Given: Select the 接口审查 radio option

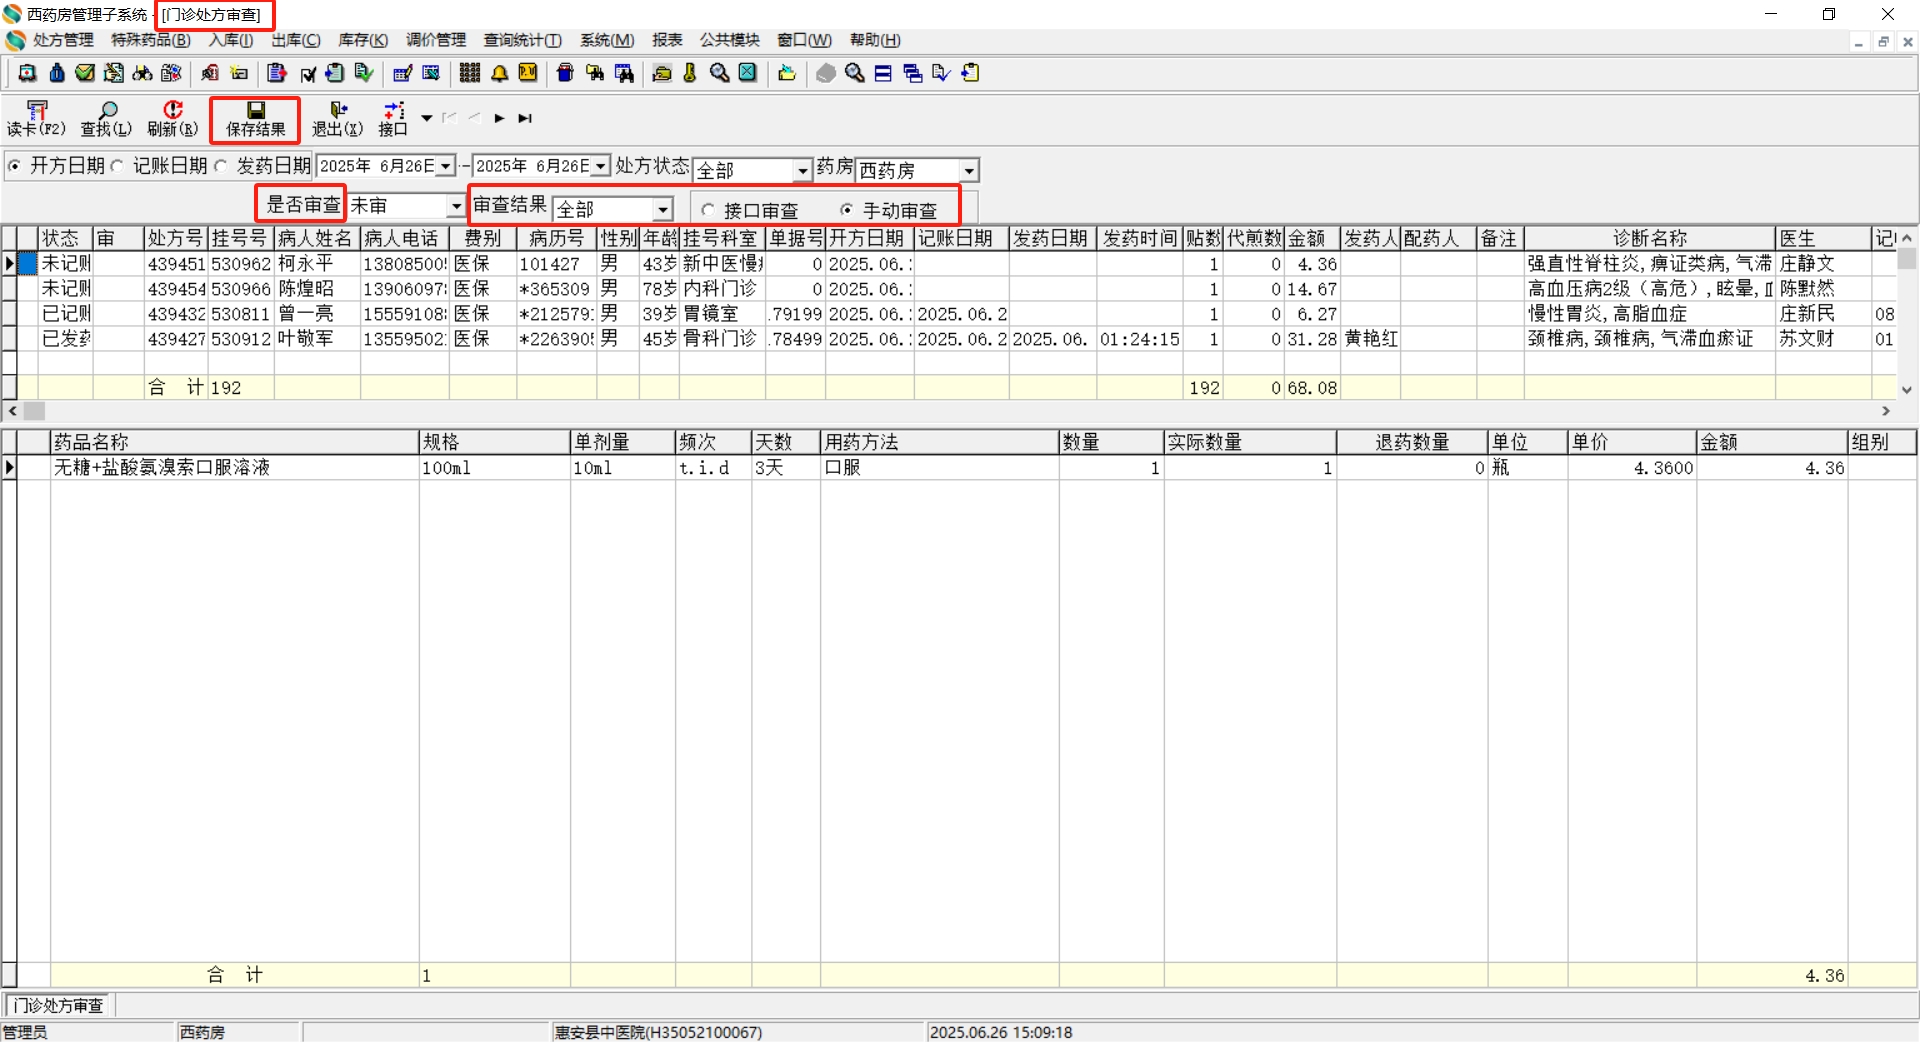Looking at the screenshot, I should tap(708, 210).
